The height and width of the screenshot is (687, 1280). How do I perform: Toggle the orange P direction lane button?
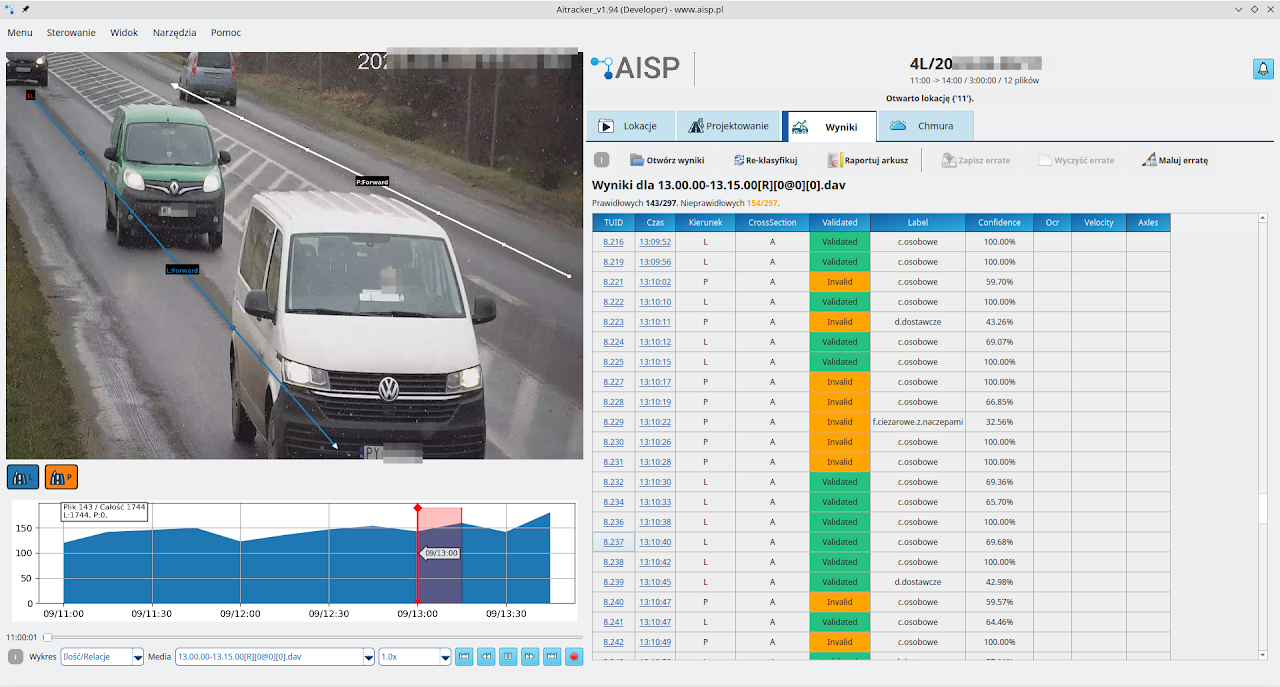tap(61, 477)
